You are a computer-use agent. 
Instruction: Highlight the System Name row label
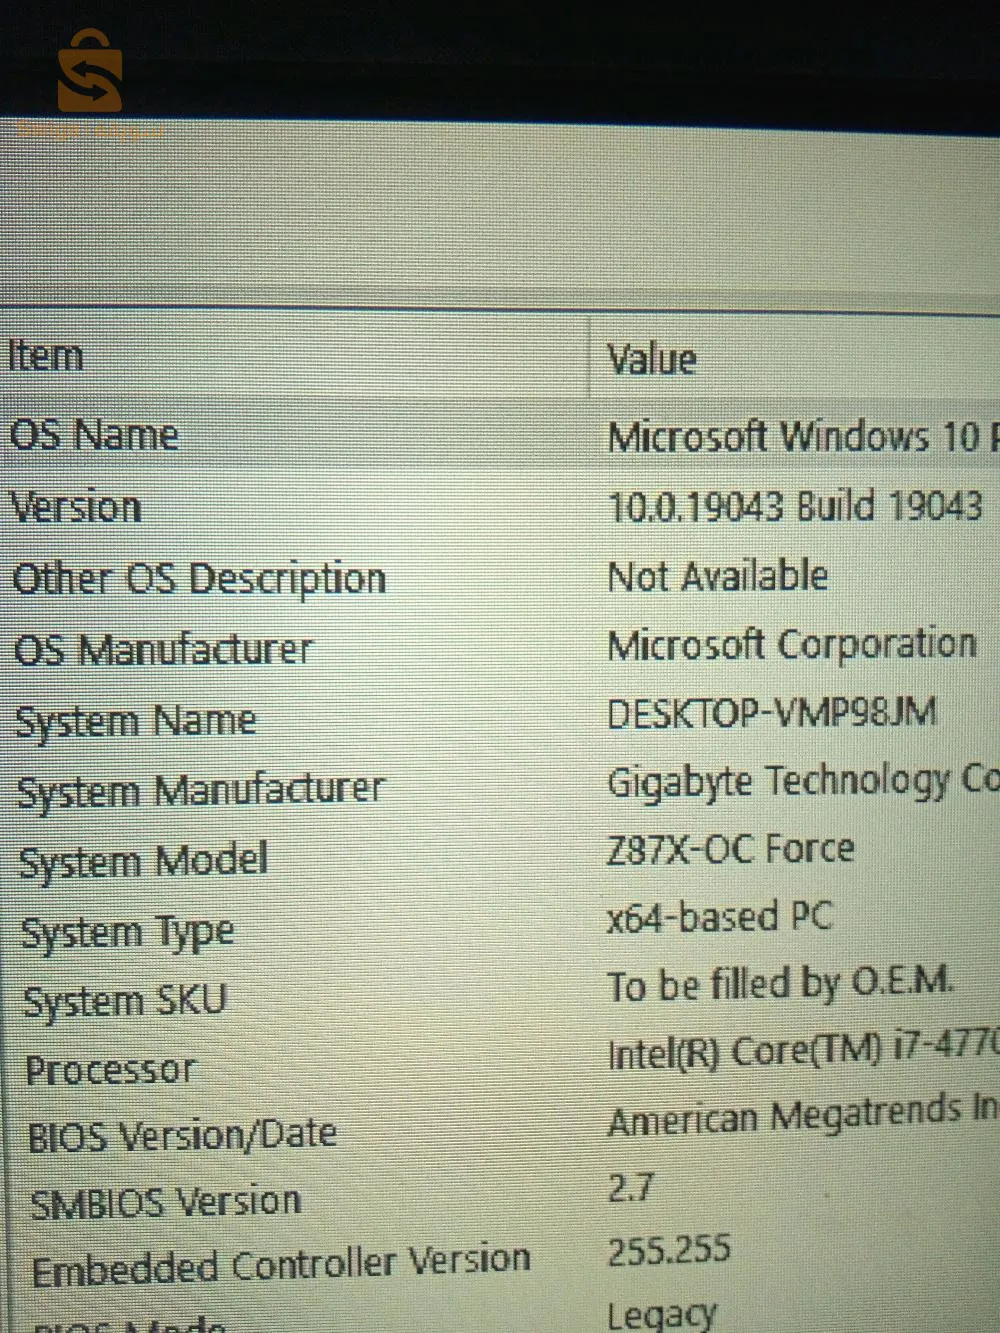(136, 721)
